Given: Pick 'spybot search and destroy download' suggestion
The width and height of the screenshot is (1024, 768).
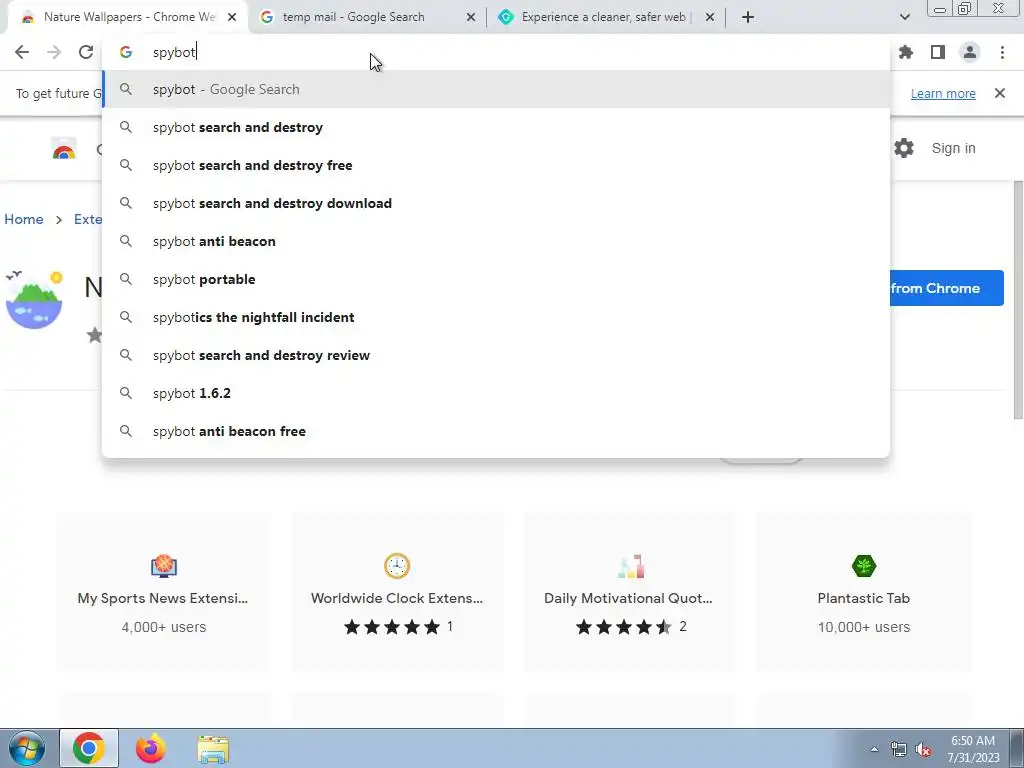Looking at the screenshot, I should coord(496,203).
